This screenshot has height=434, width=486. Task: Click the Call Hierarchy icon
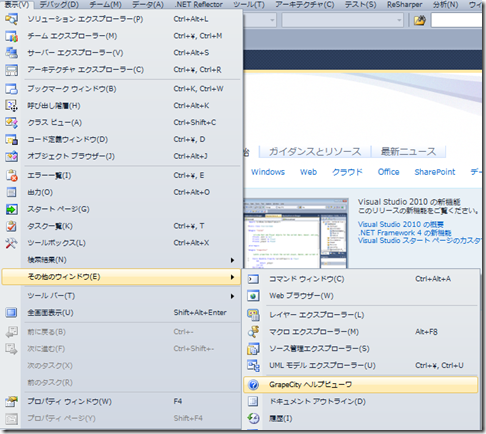11,106
